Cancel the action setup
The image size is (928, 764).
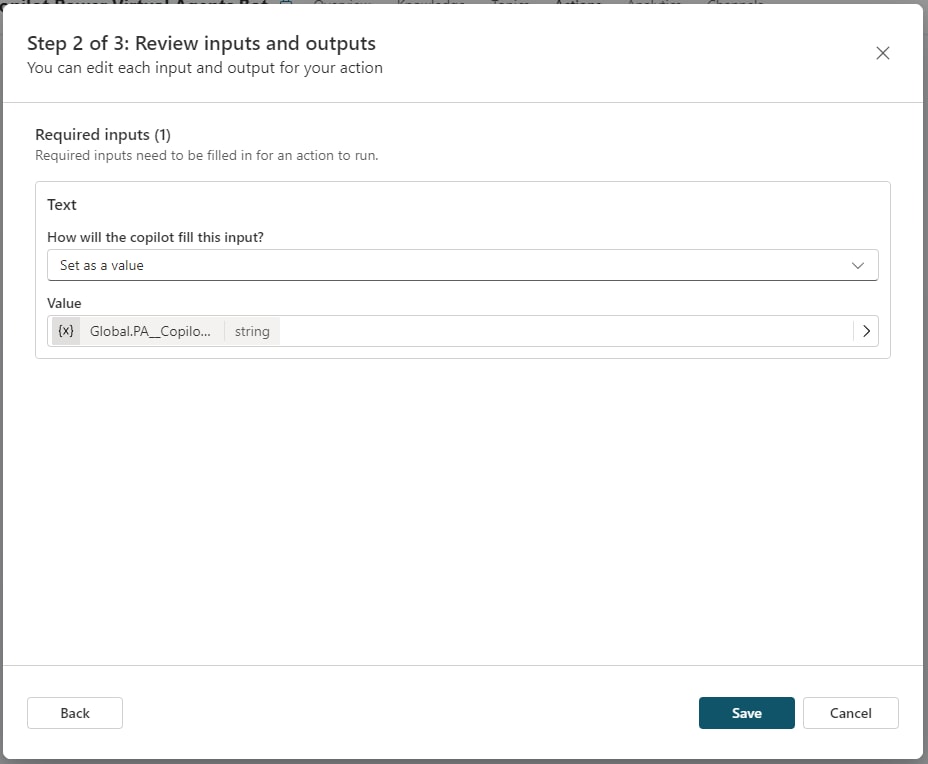pos(850,713)
